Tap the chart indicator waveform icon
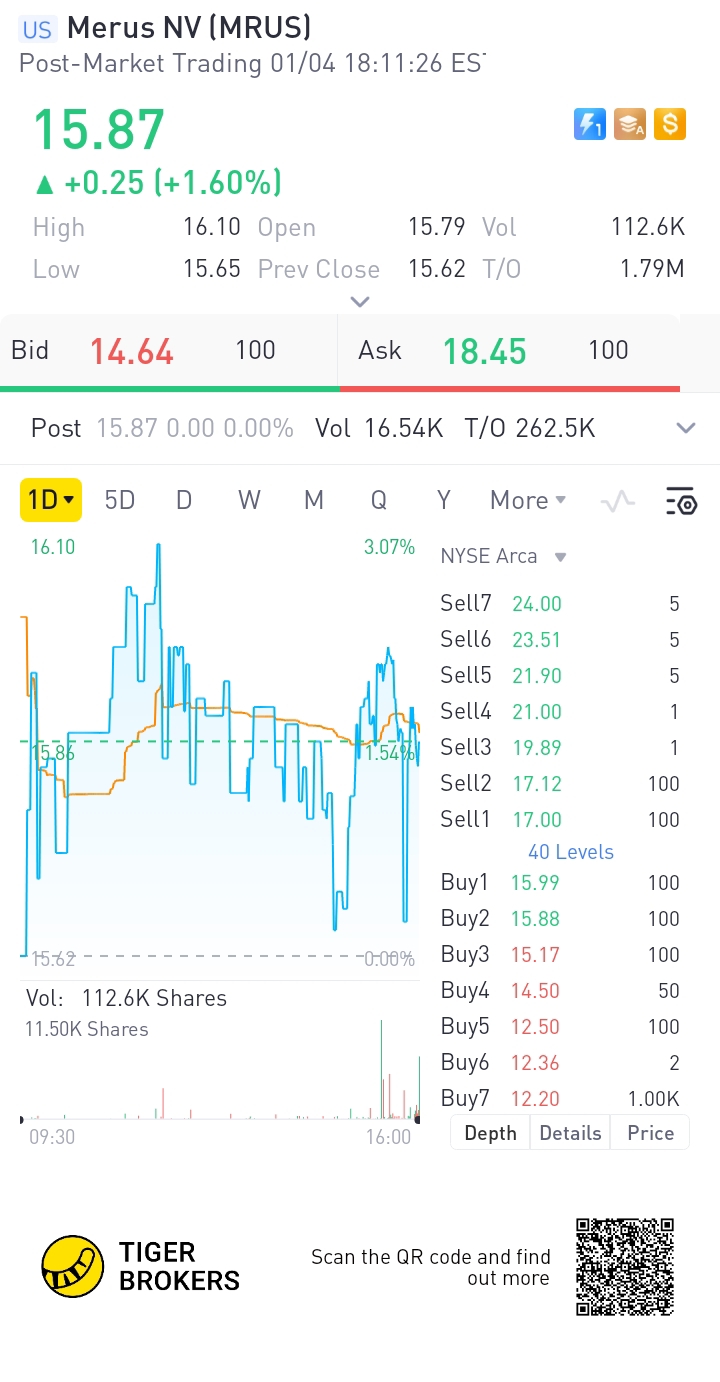This screenshot has width=720, height=1382. point(618,501)
